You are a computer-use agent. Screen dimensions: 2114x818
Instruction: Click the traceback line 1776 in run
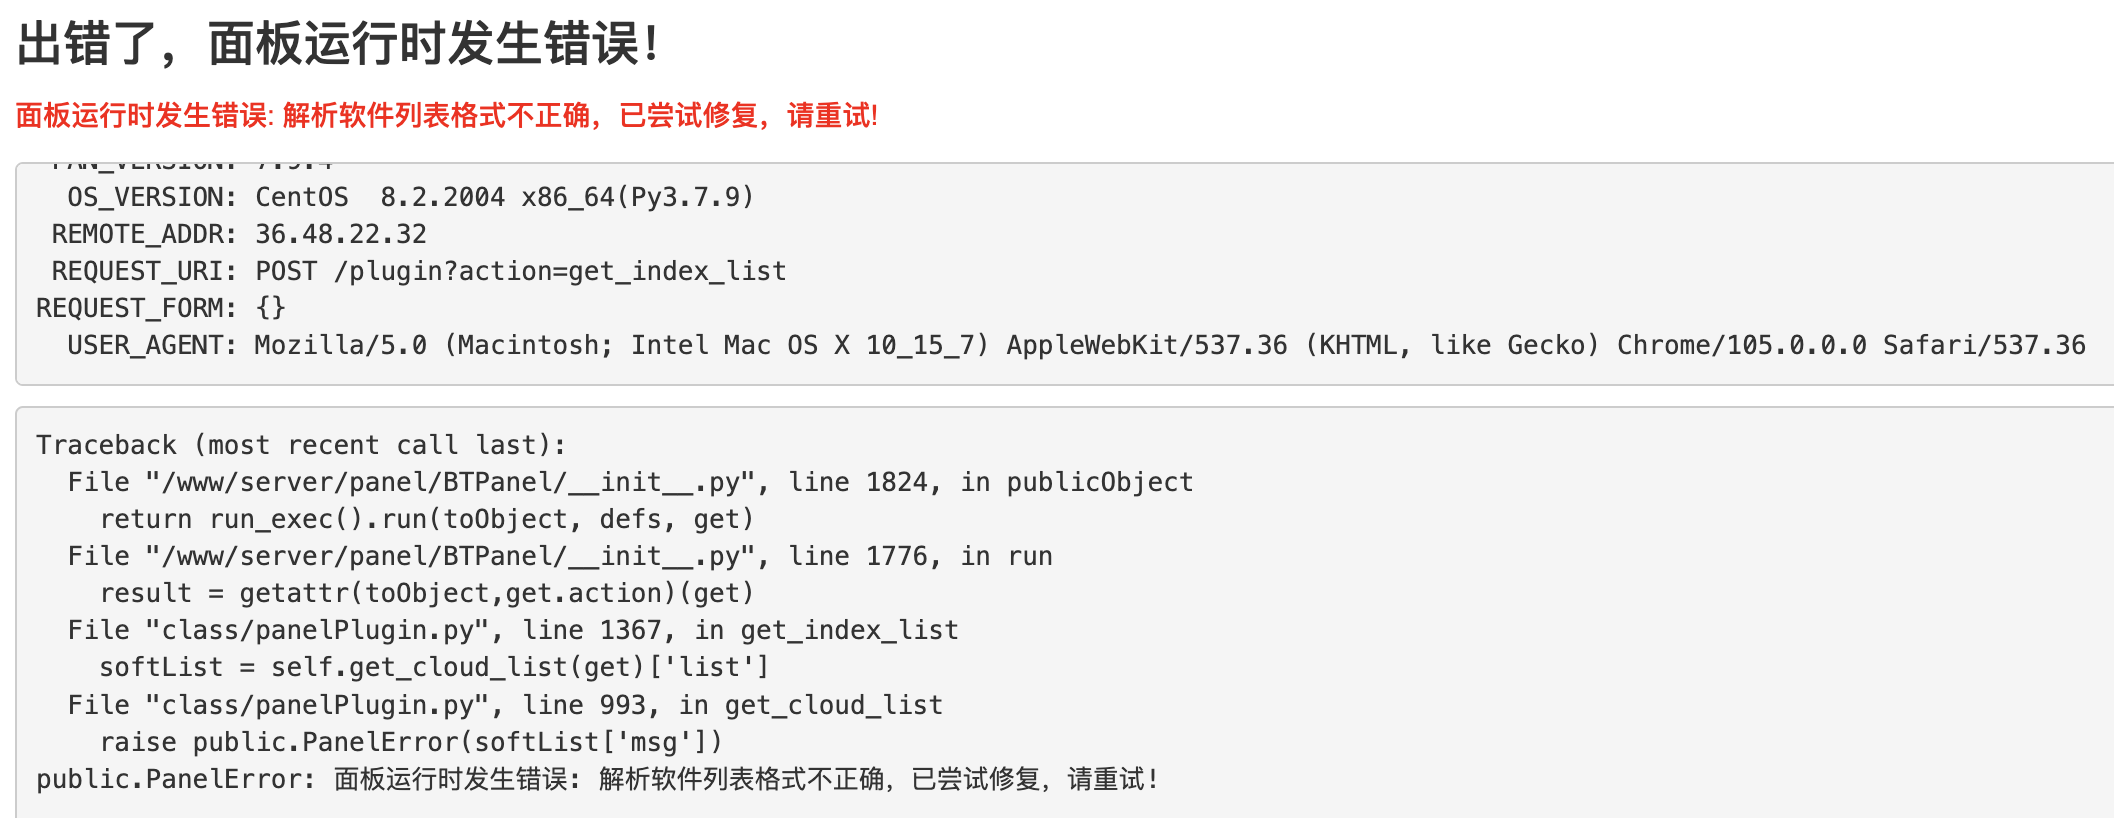[560, 556]
